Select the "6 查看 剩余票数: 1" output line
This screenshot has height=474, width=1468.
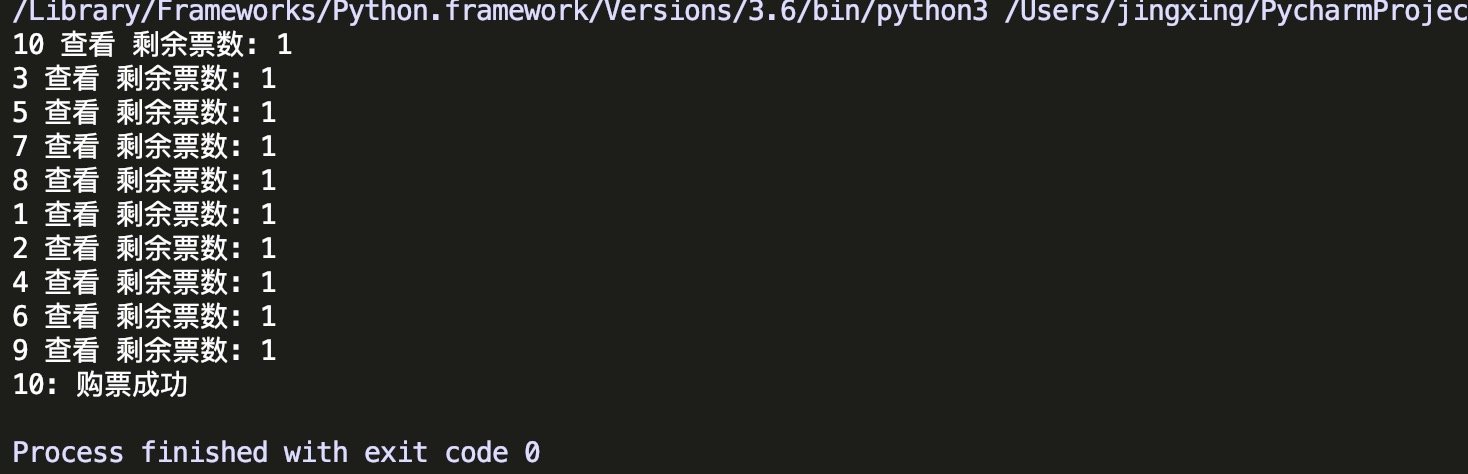(x=143, y=317)
